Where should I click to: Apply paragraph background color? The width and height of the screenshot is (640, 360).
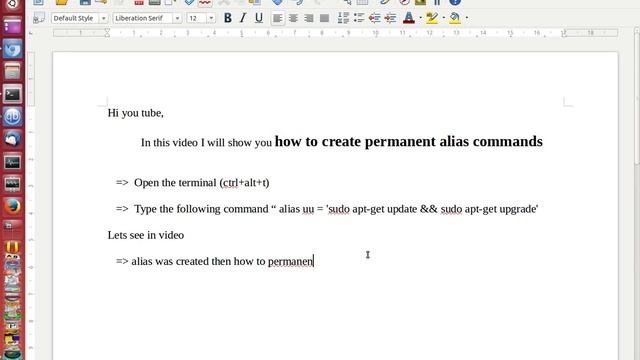coord(455,18)
